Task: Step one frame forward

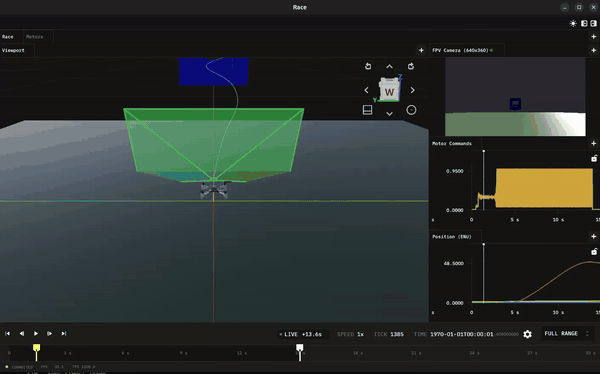Action: pos(49,333)
